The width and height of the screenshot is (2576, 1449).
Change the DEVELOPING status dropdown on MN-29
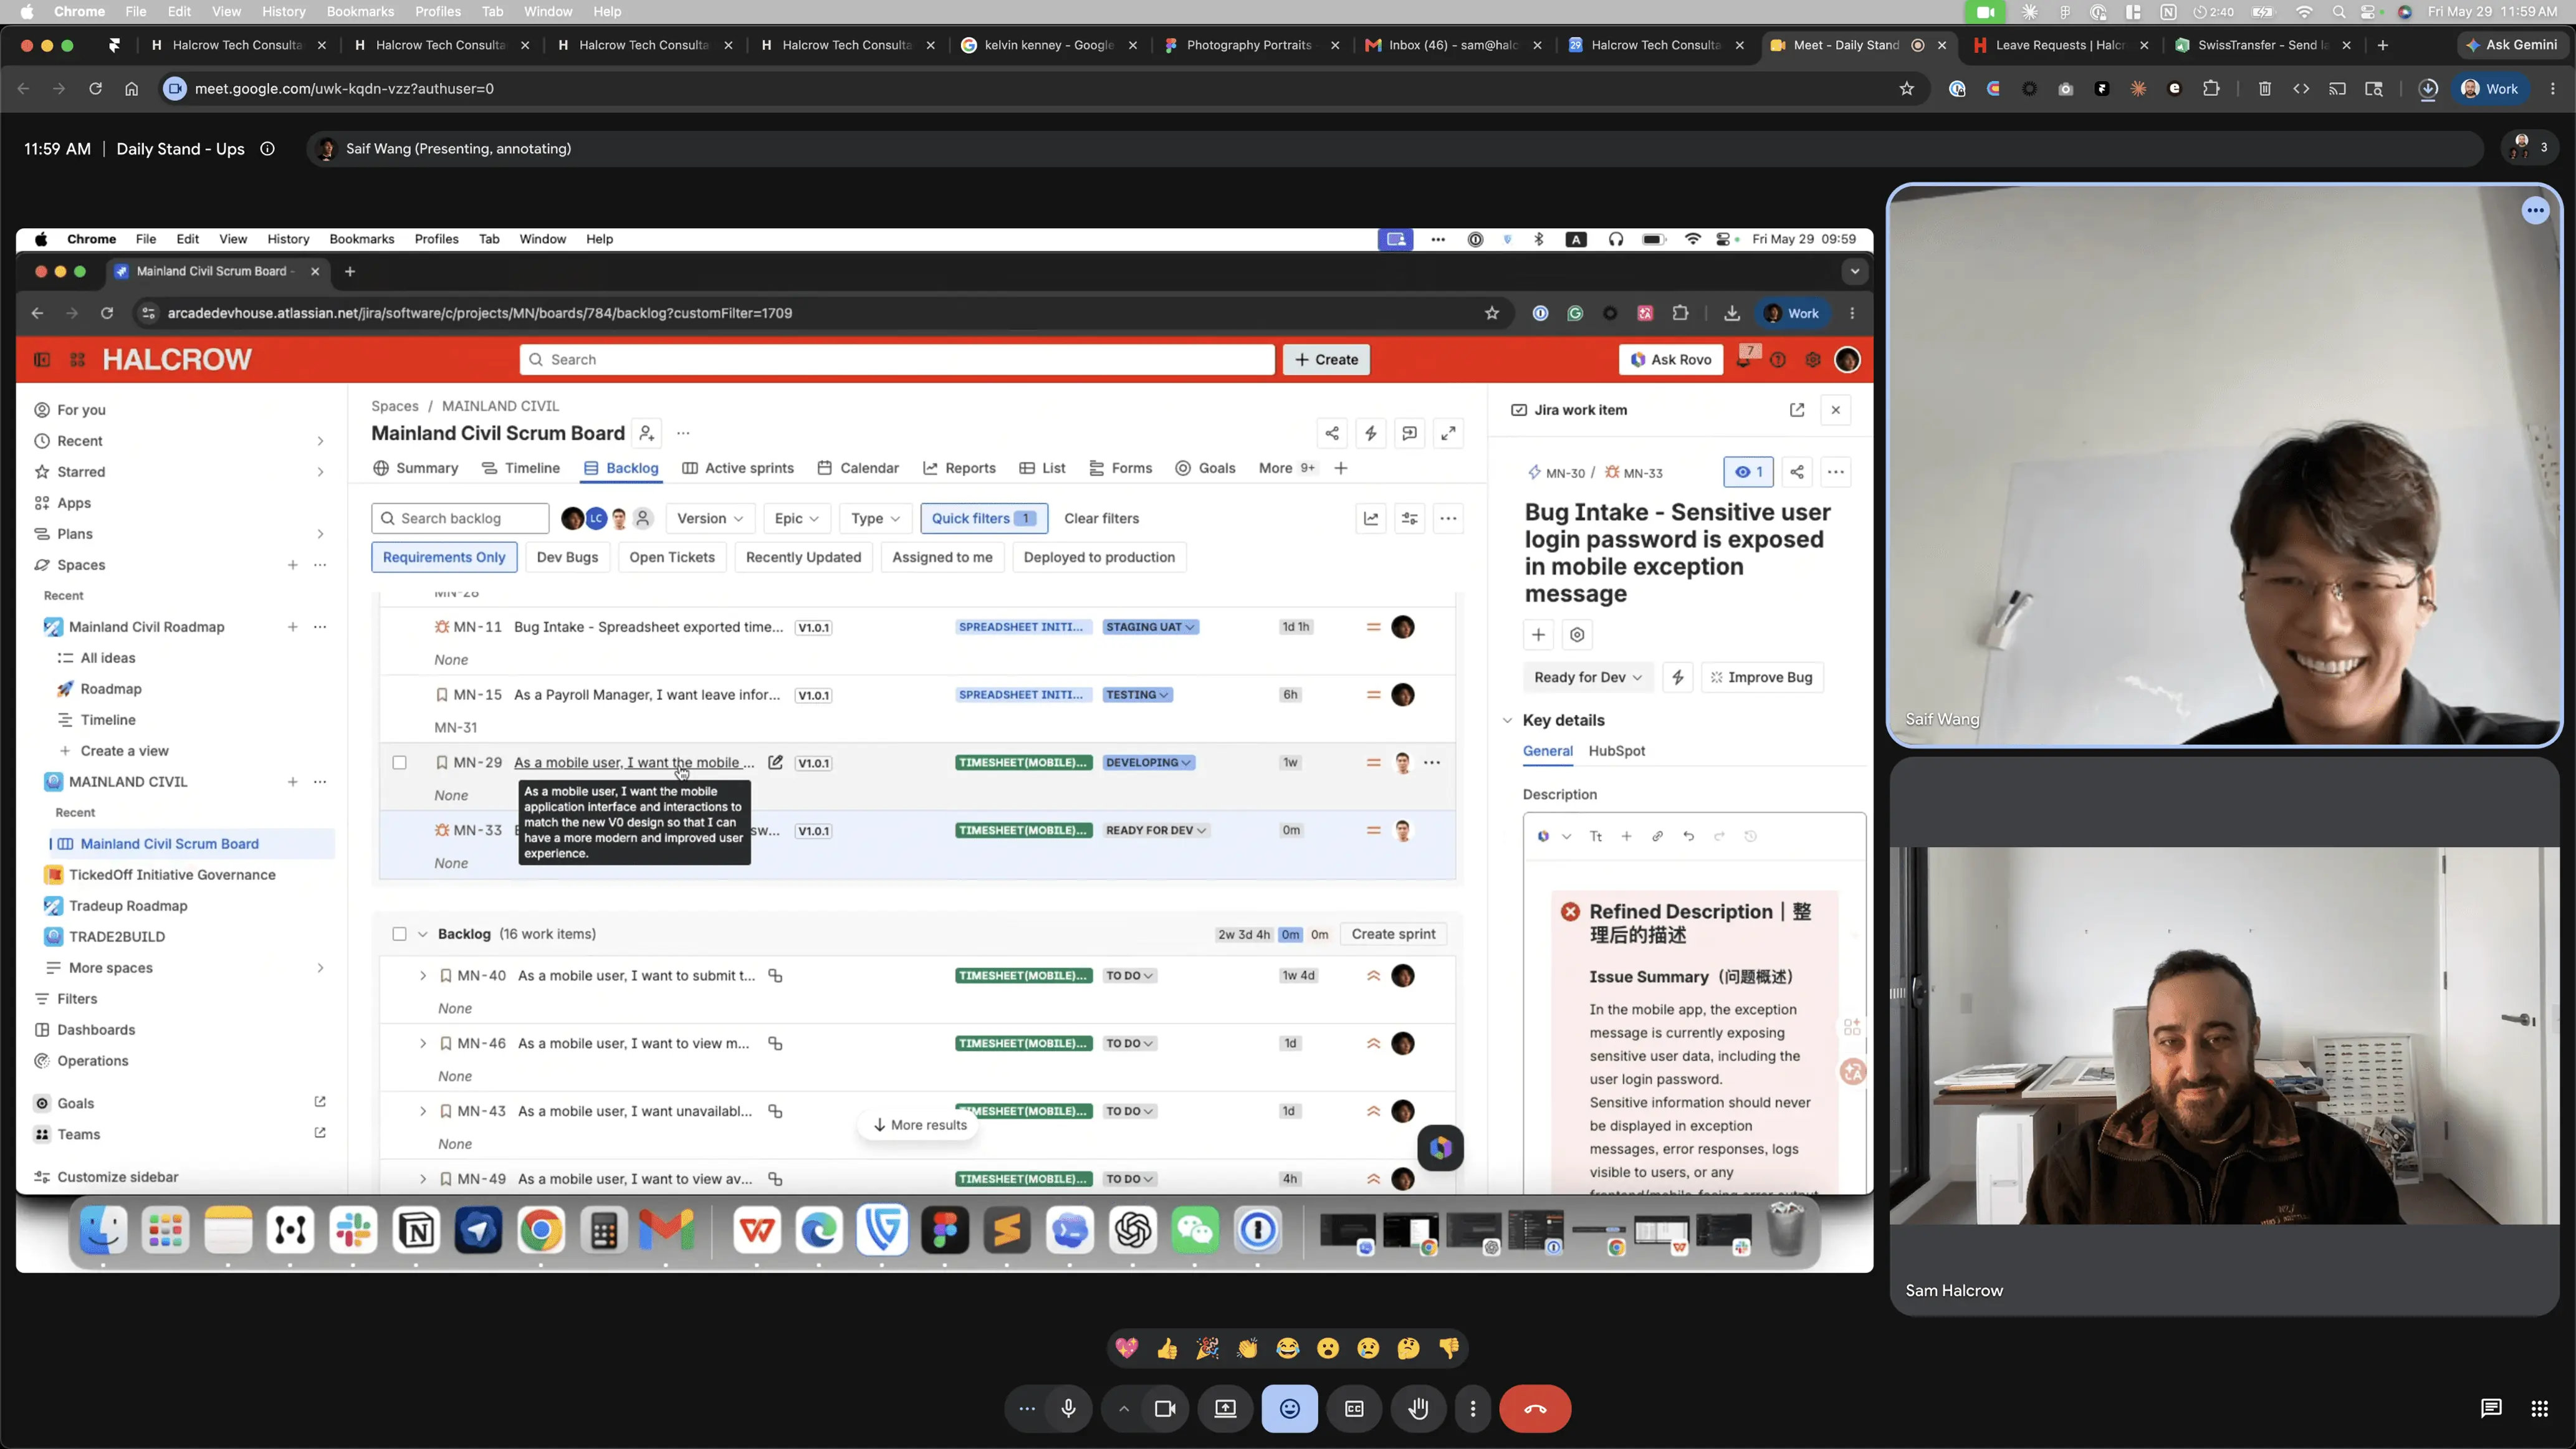click(1148, 763)
